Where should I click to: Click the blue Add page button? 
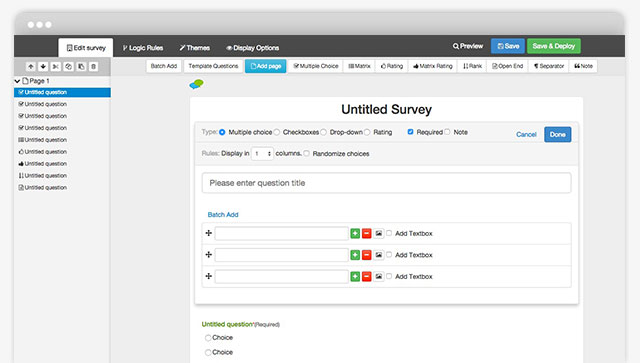[x=266, y=66]
